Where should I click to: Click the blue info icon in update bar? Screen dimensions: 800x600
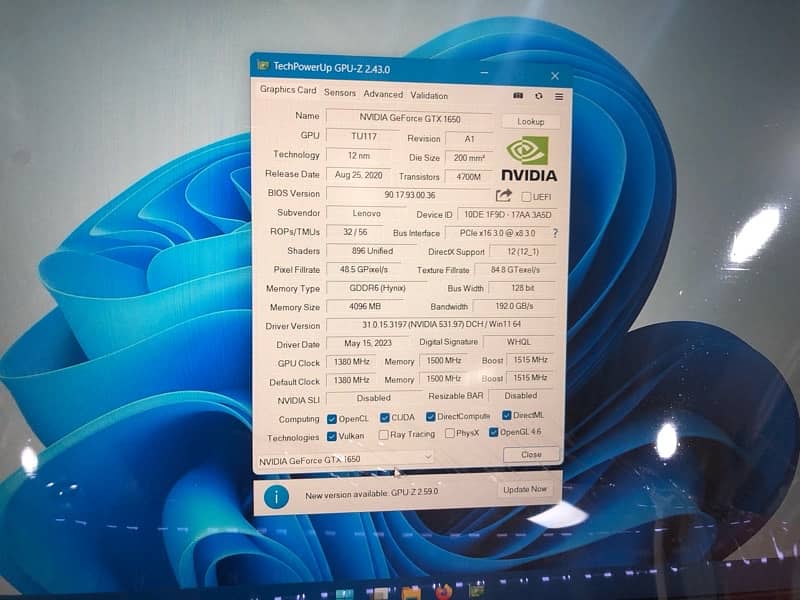click(x=277, y=496)
